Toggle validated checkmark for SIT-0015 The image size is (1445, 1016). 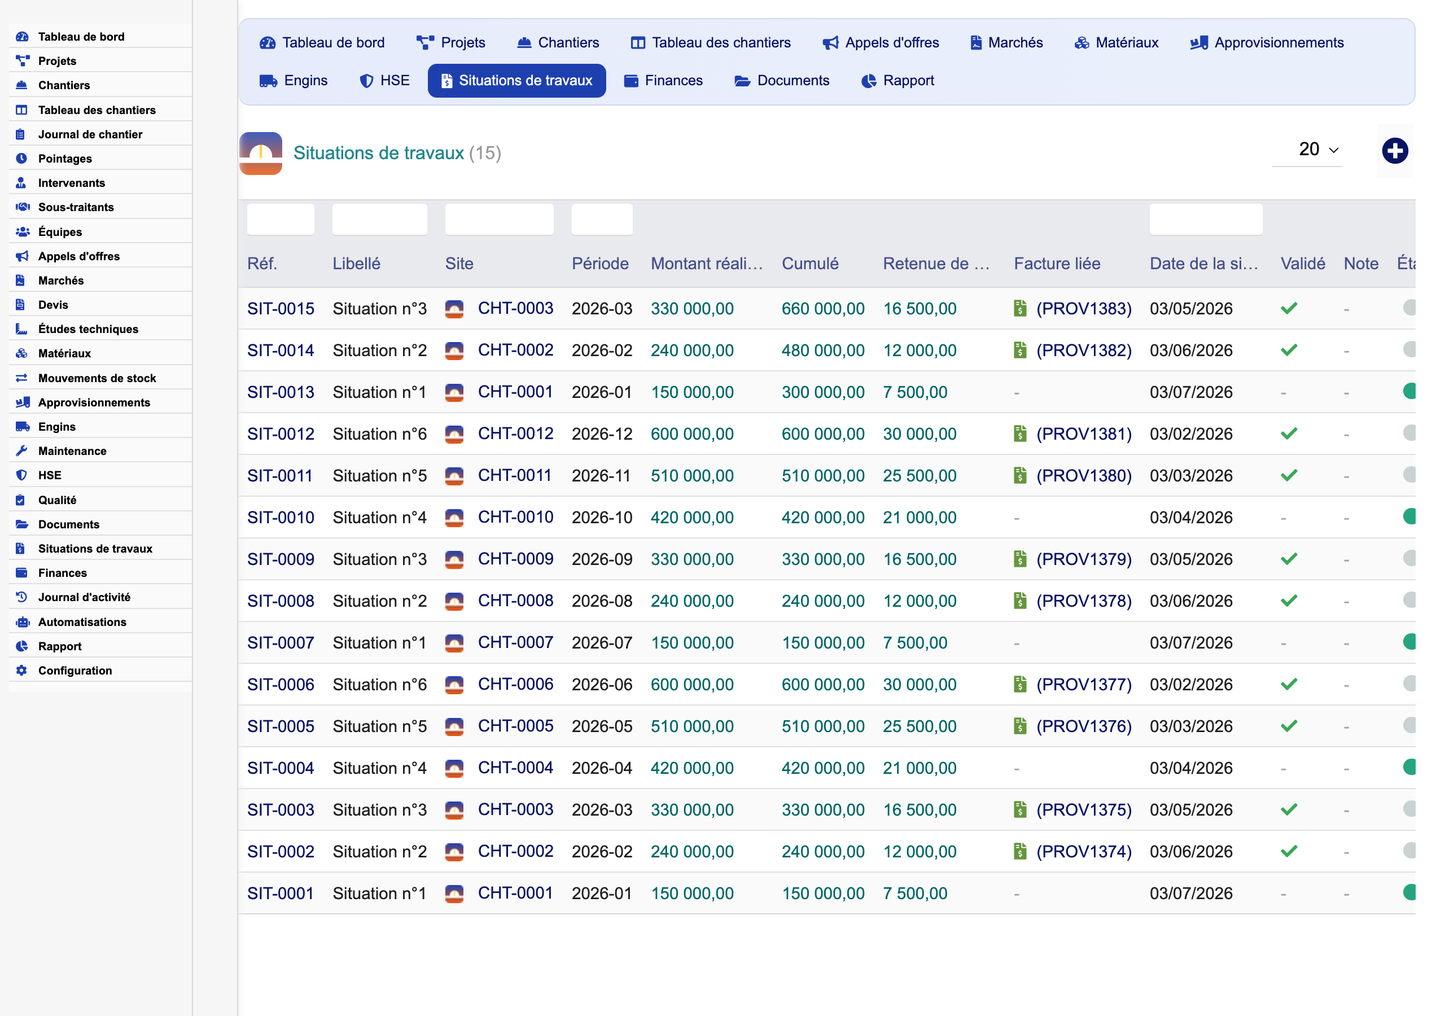pos(1289,309)
